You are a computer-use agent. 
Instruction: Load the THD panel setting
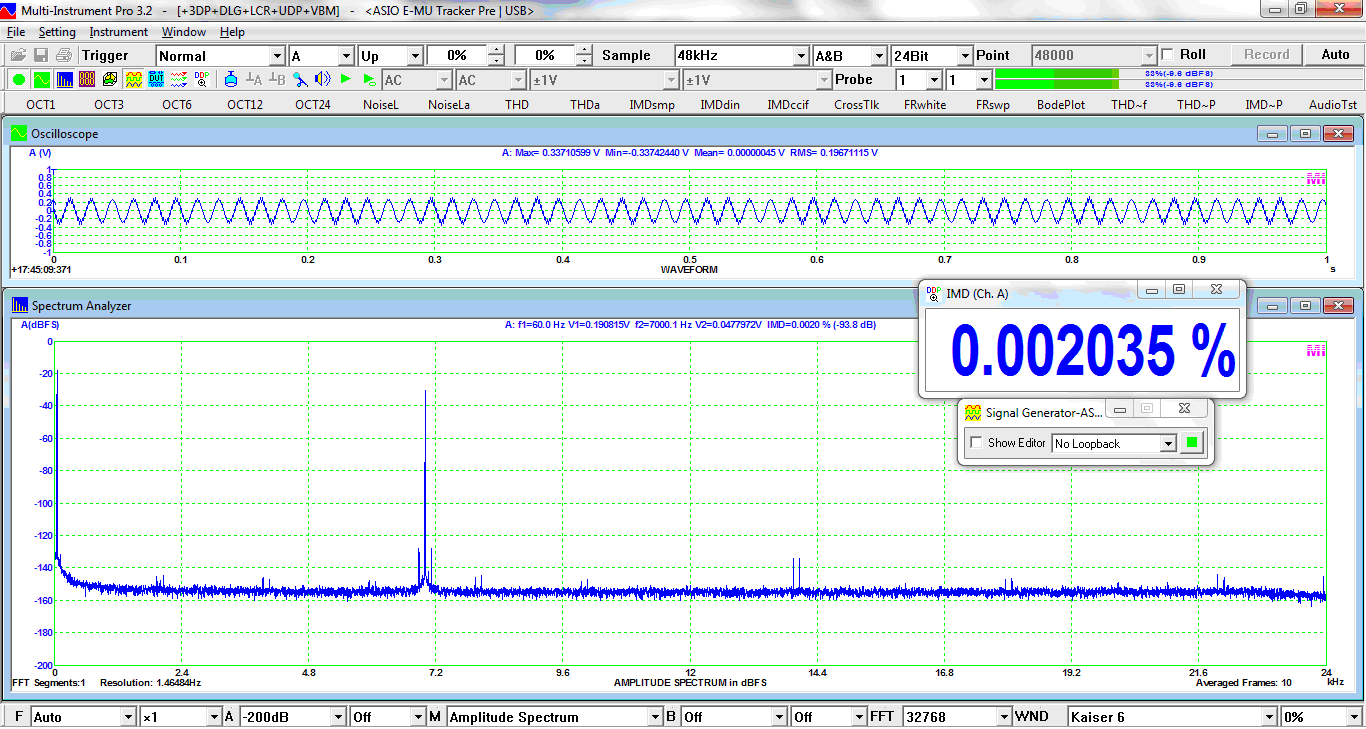pos(517,104)
